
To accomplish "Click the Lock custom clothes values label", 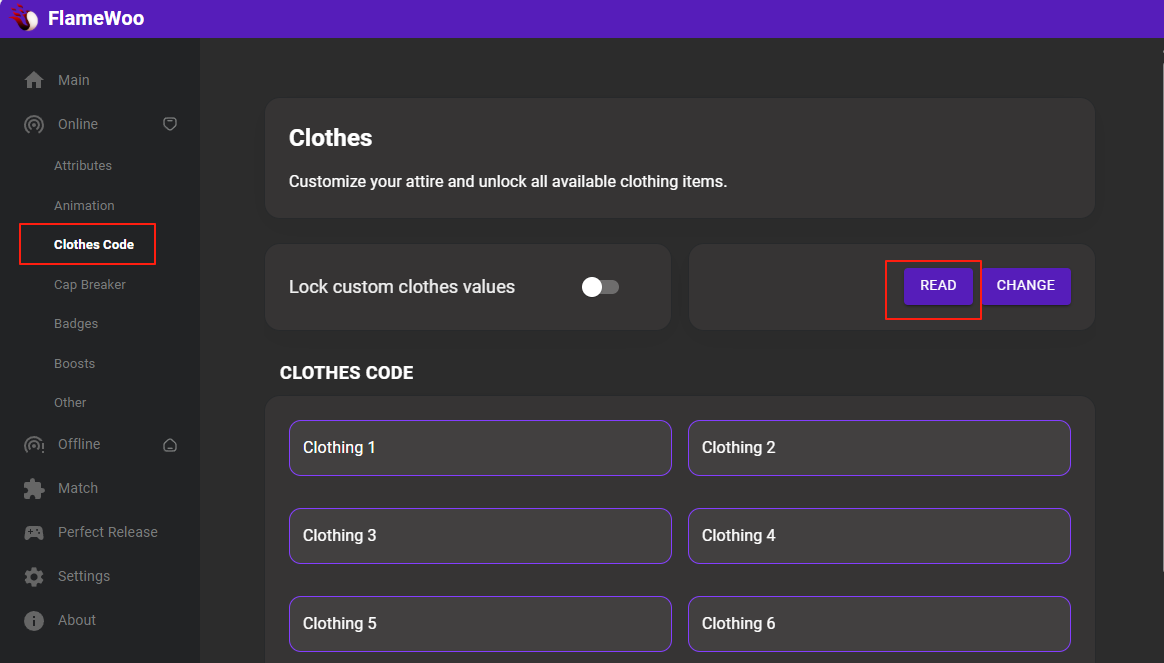I will 402,287.
